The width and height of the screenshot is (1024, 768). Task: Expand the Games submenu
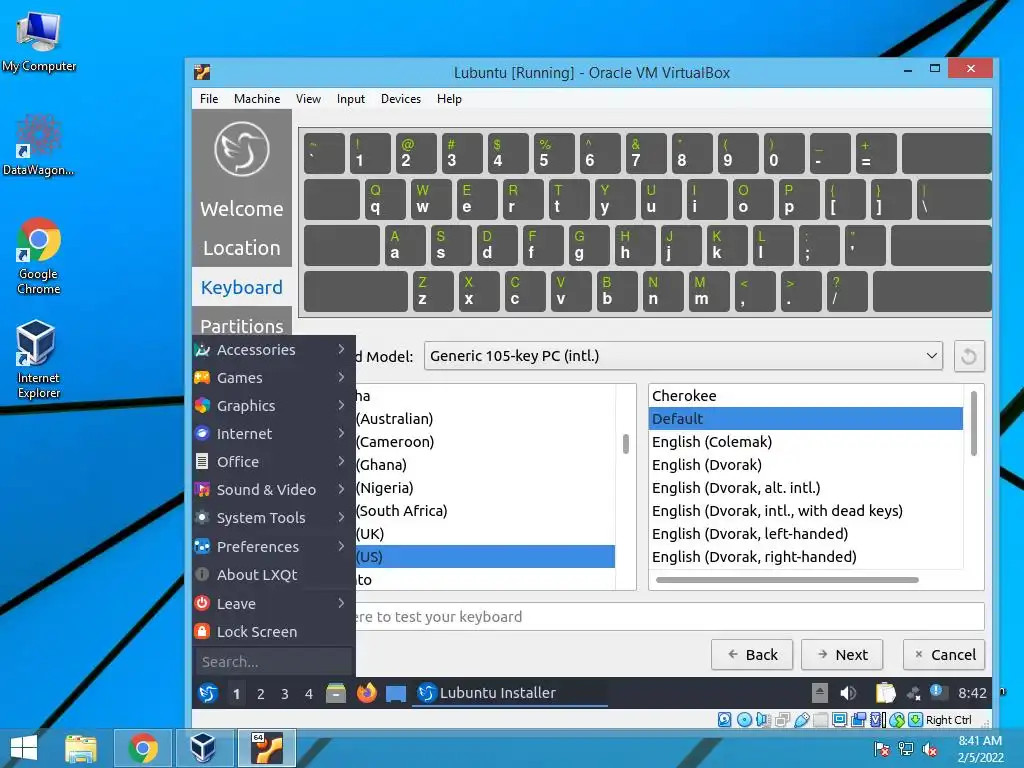click(274, 378)
